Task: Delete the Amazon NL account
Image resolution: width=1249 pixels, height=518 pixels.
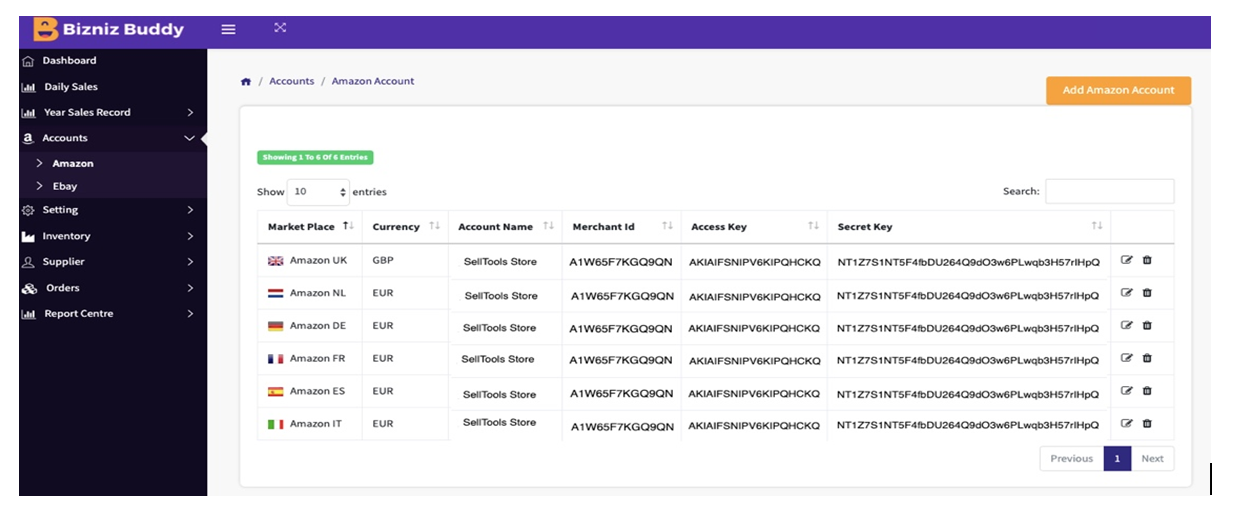Action: 1147,293
